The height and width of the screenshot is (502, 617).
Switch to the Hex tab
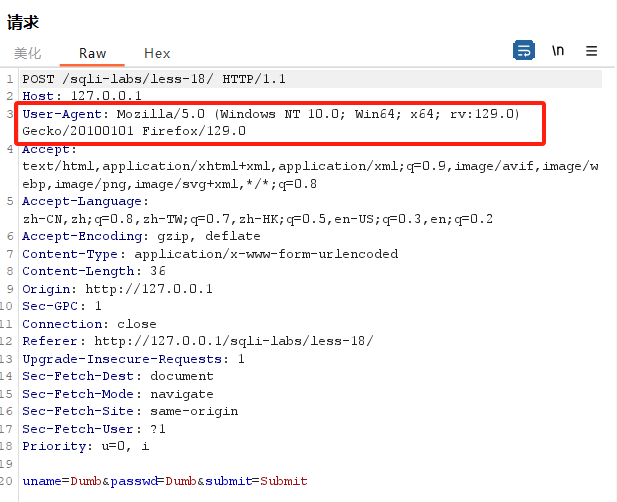[157, 53]
